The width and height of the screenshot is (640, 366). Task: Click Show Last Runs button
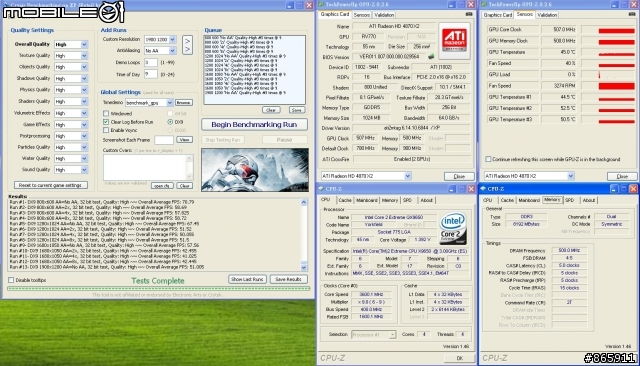pos(247,279)
